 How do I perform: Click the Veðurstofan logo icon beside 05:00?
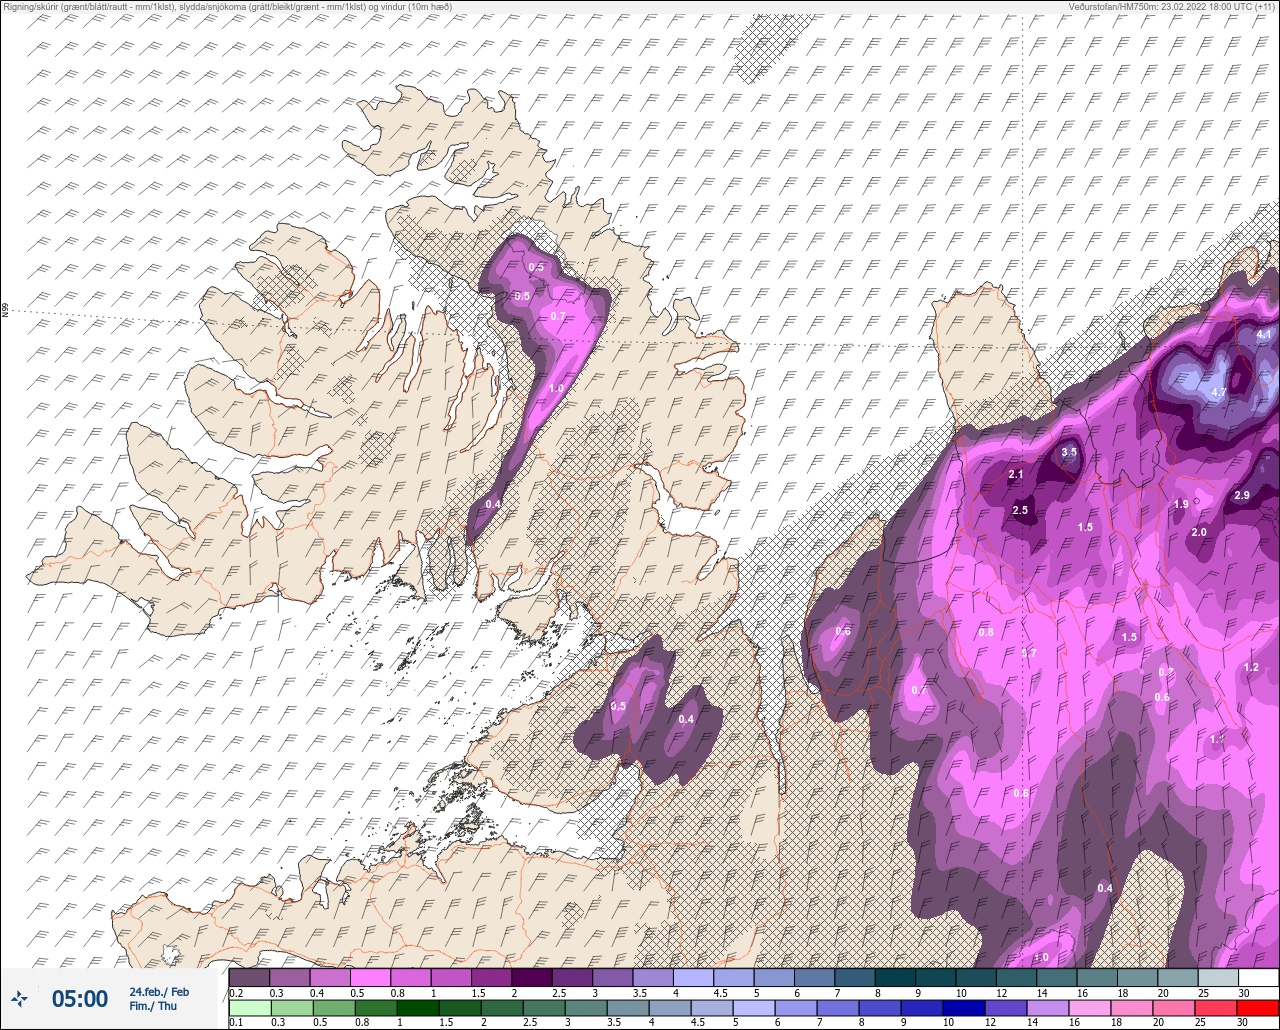(x=19, y=999)
